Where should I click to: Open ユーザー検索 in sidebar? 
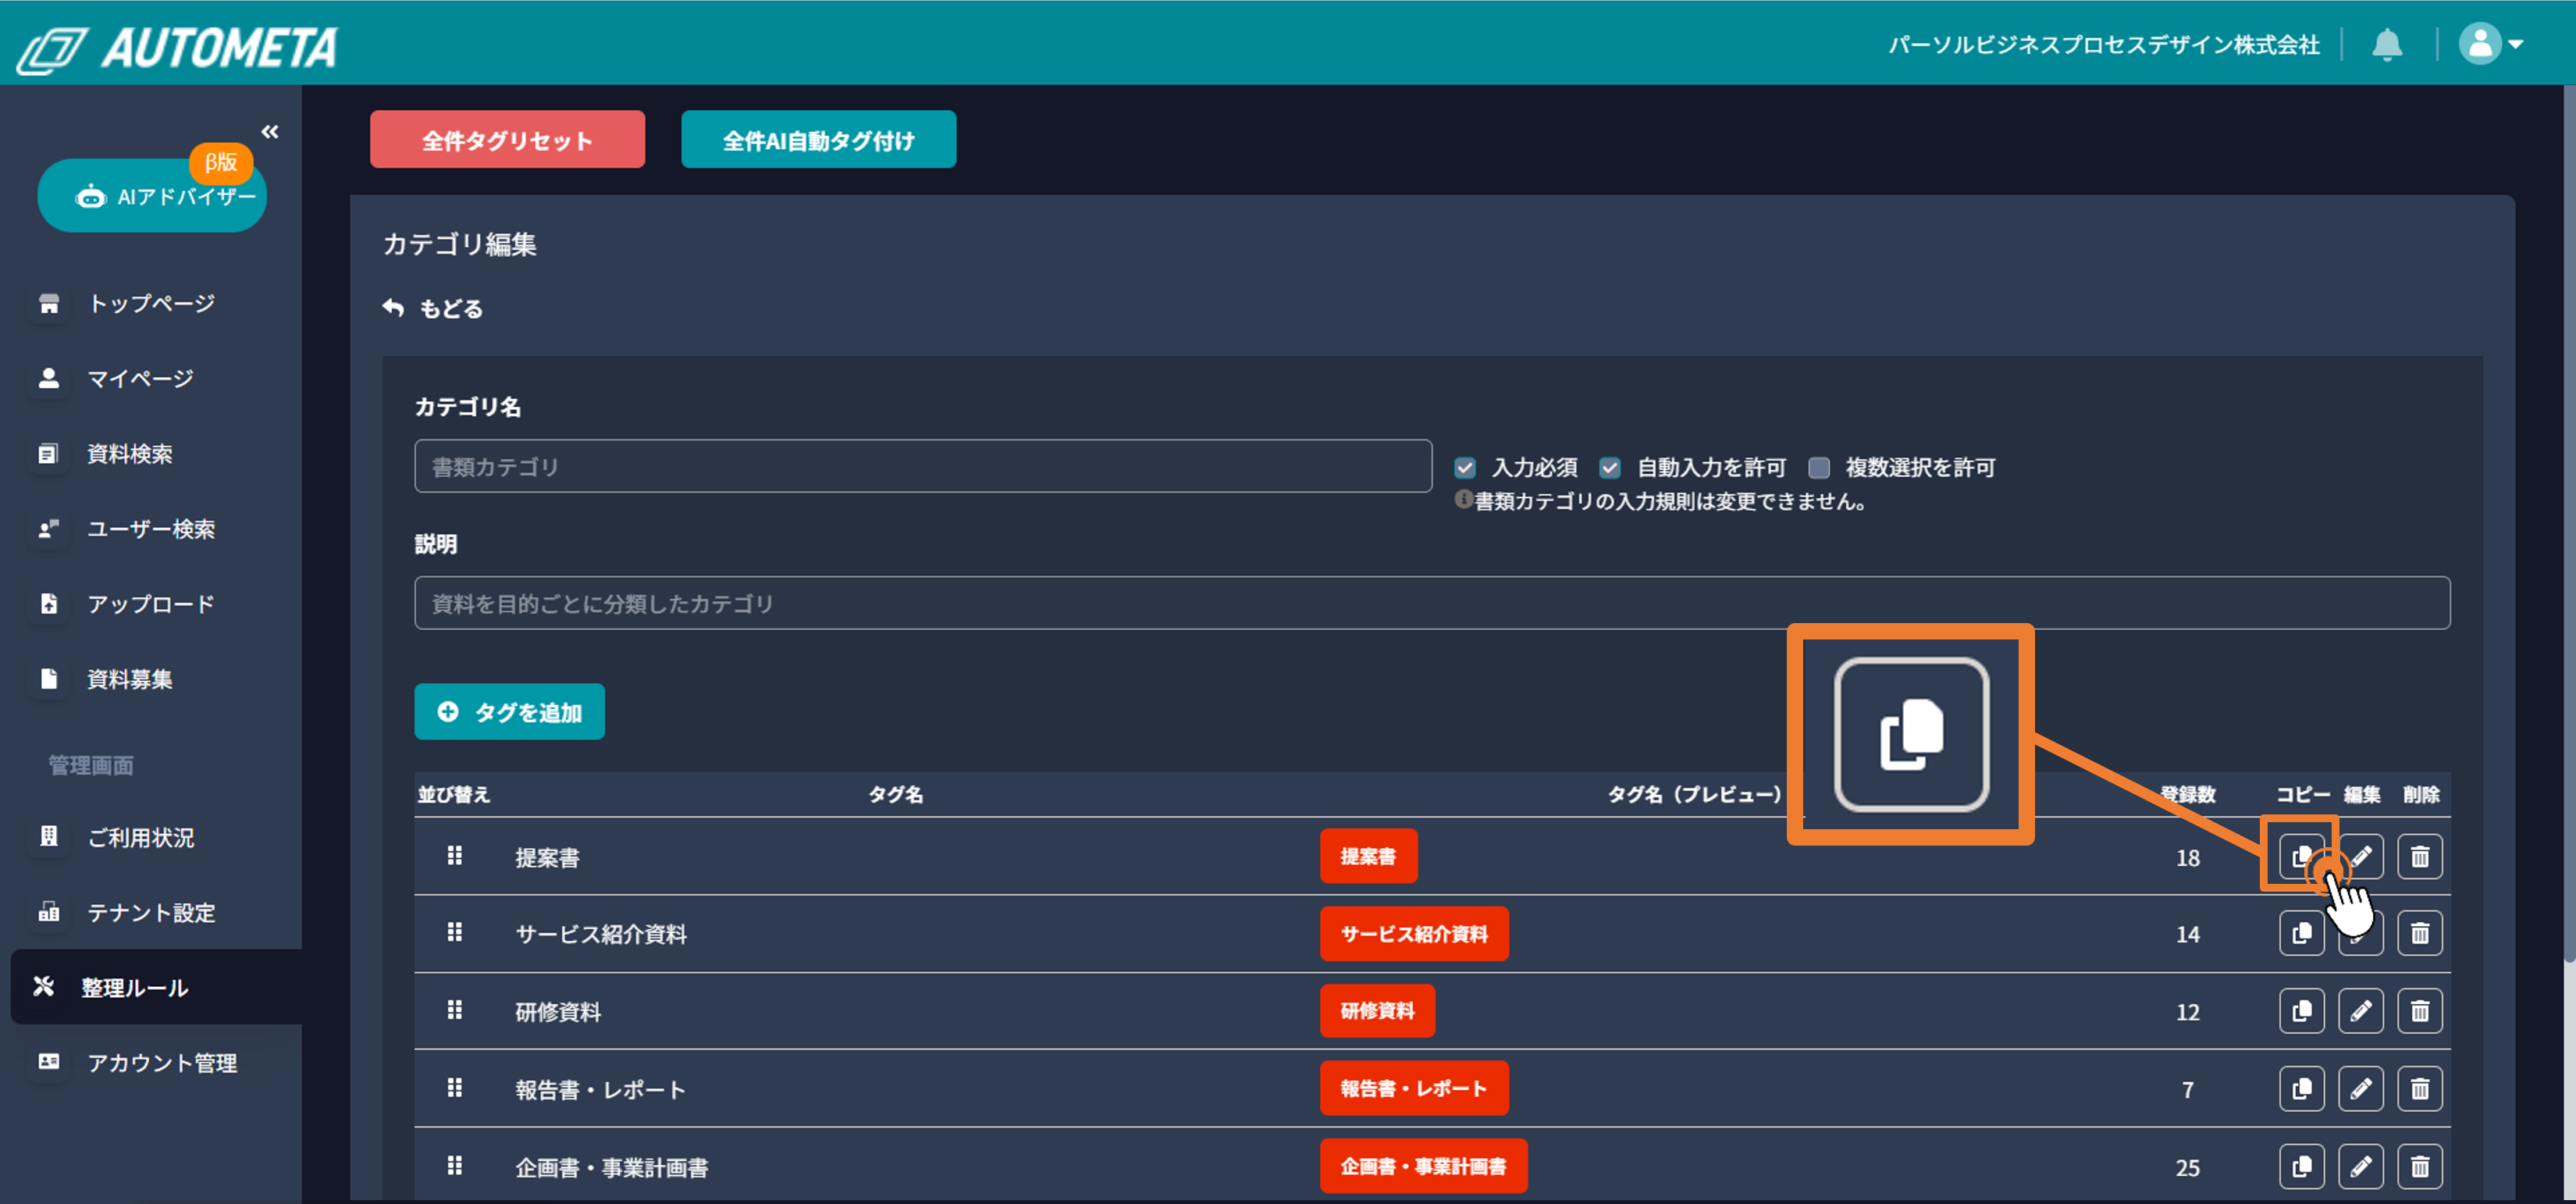[151, 529]
